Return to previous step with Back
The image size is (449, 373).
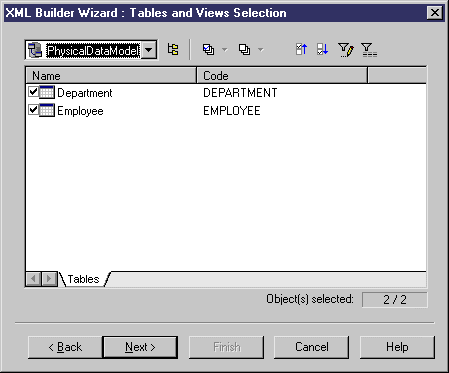pyautogui.click(x=65, y=347)
